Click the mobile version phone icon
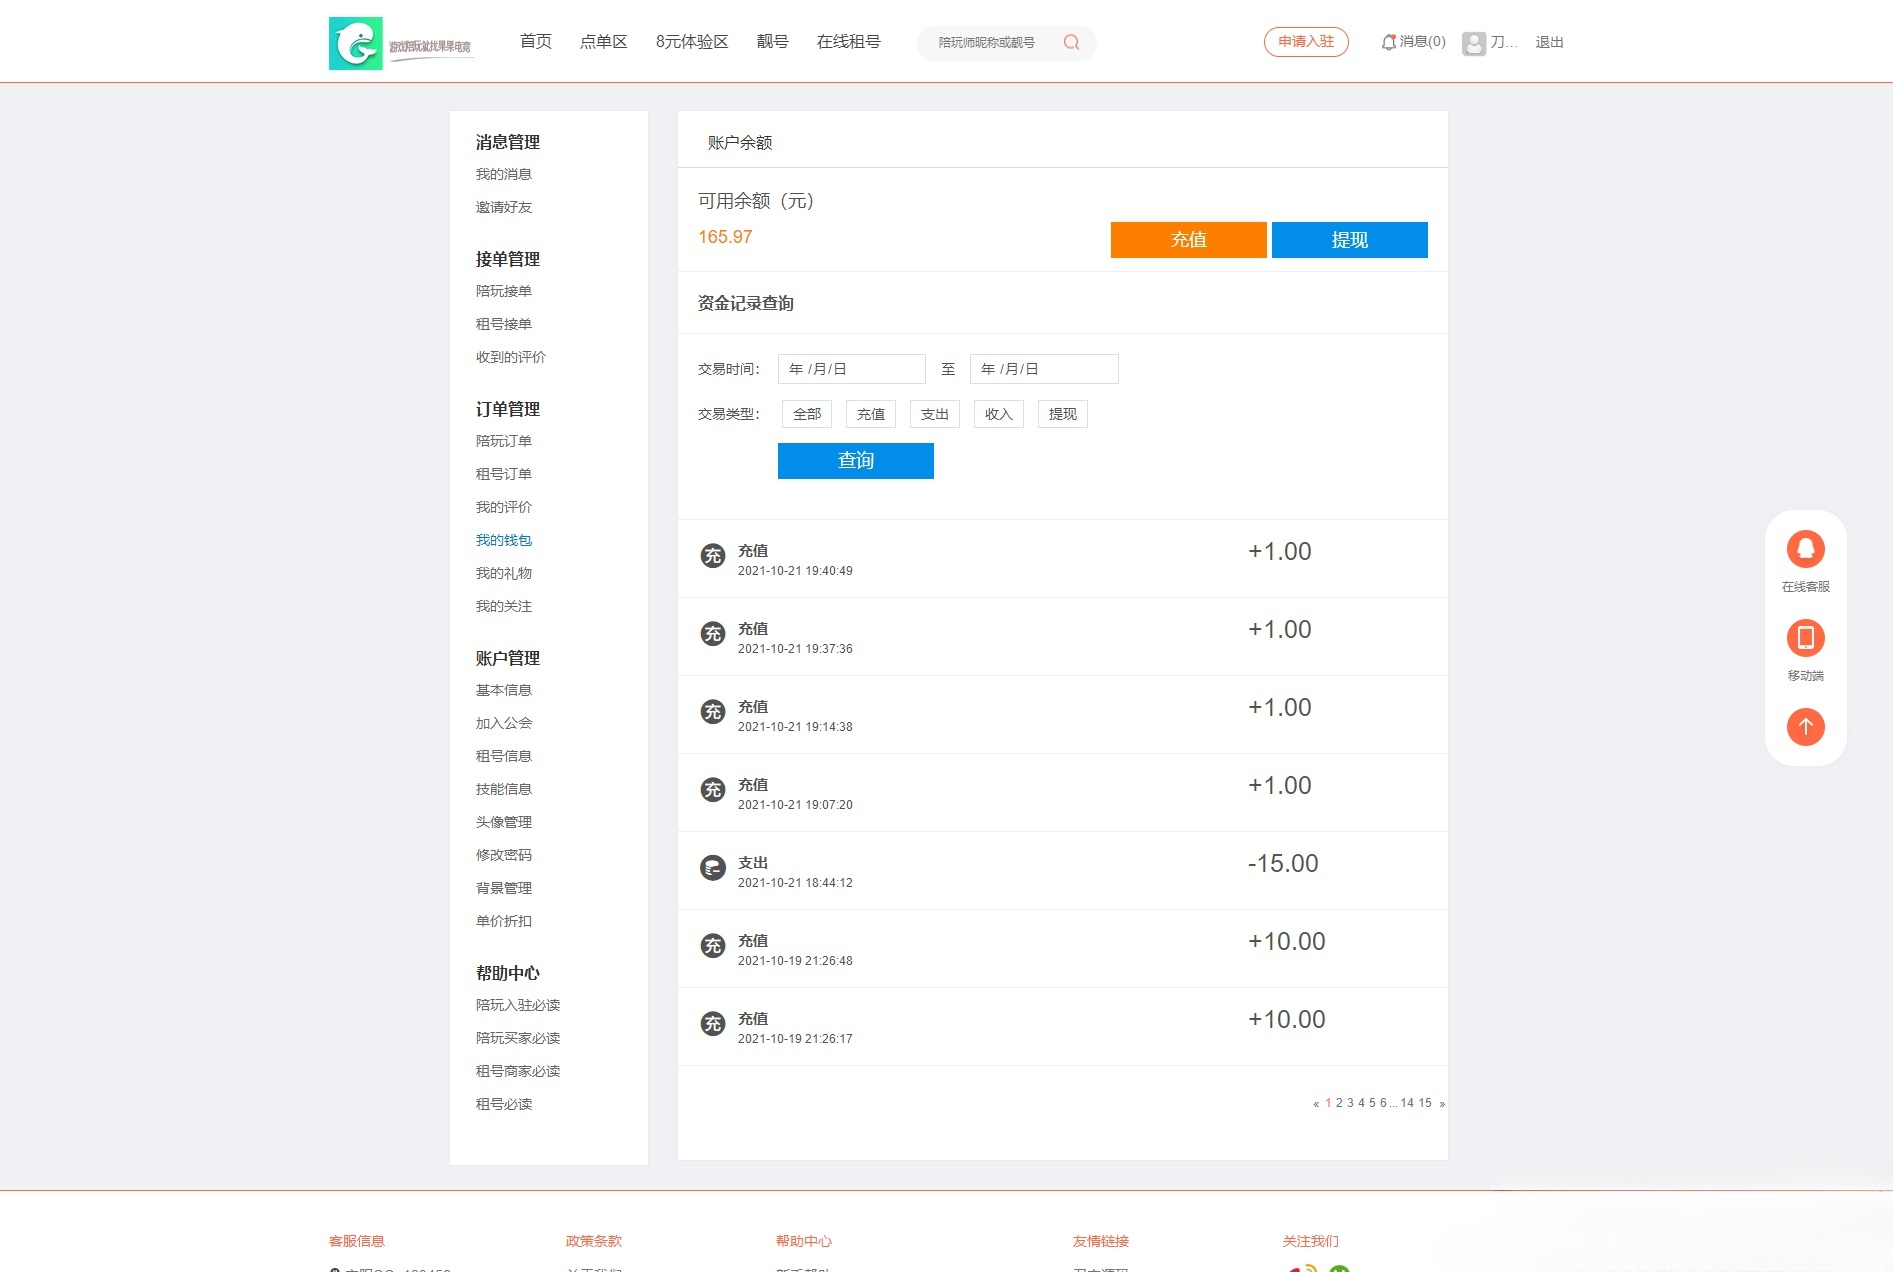 (x=1805, y=638)
